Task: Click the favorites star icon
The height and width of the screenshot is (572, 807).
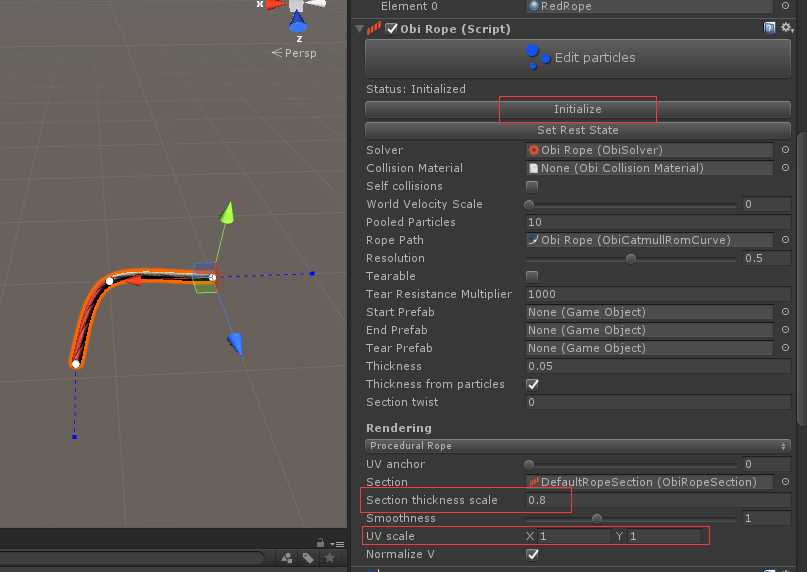Action: tap(329, 558)
